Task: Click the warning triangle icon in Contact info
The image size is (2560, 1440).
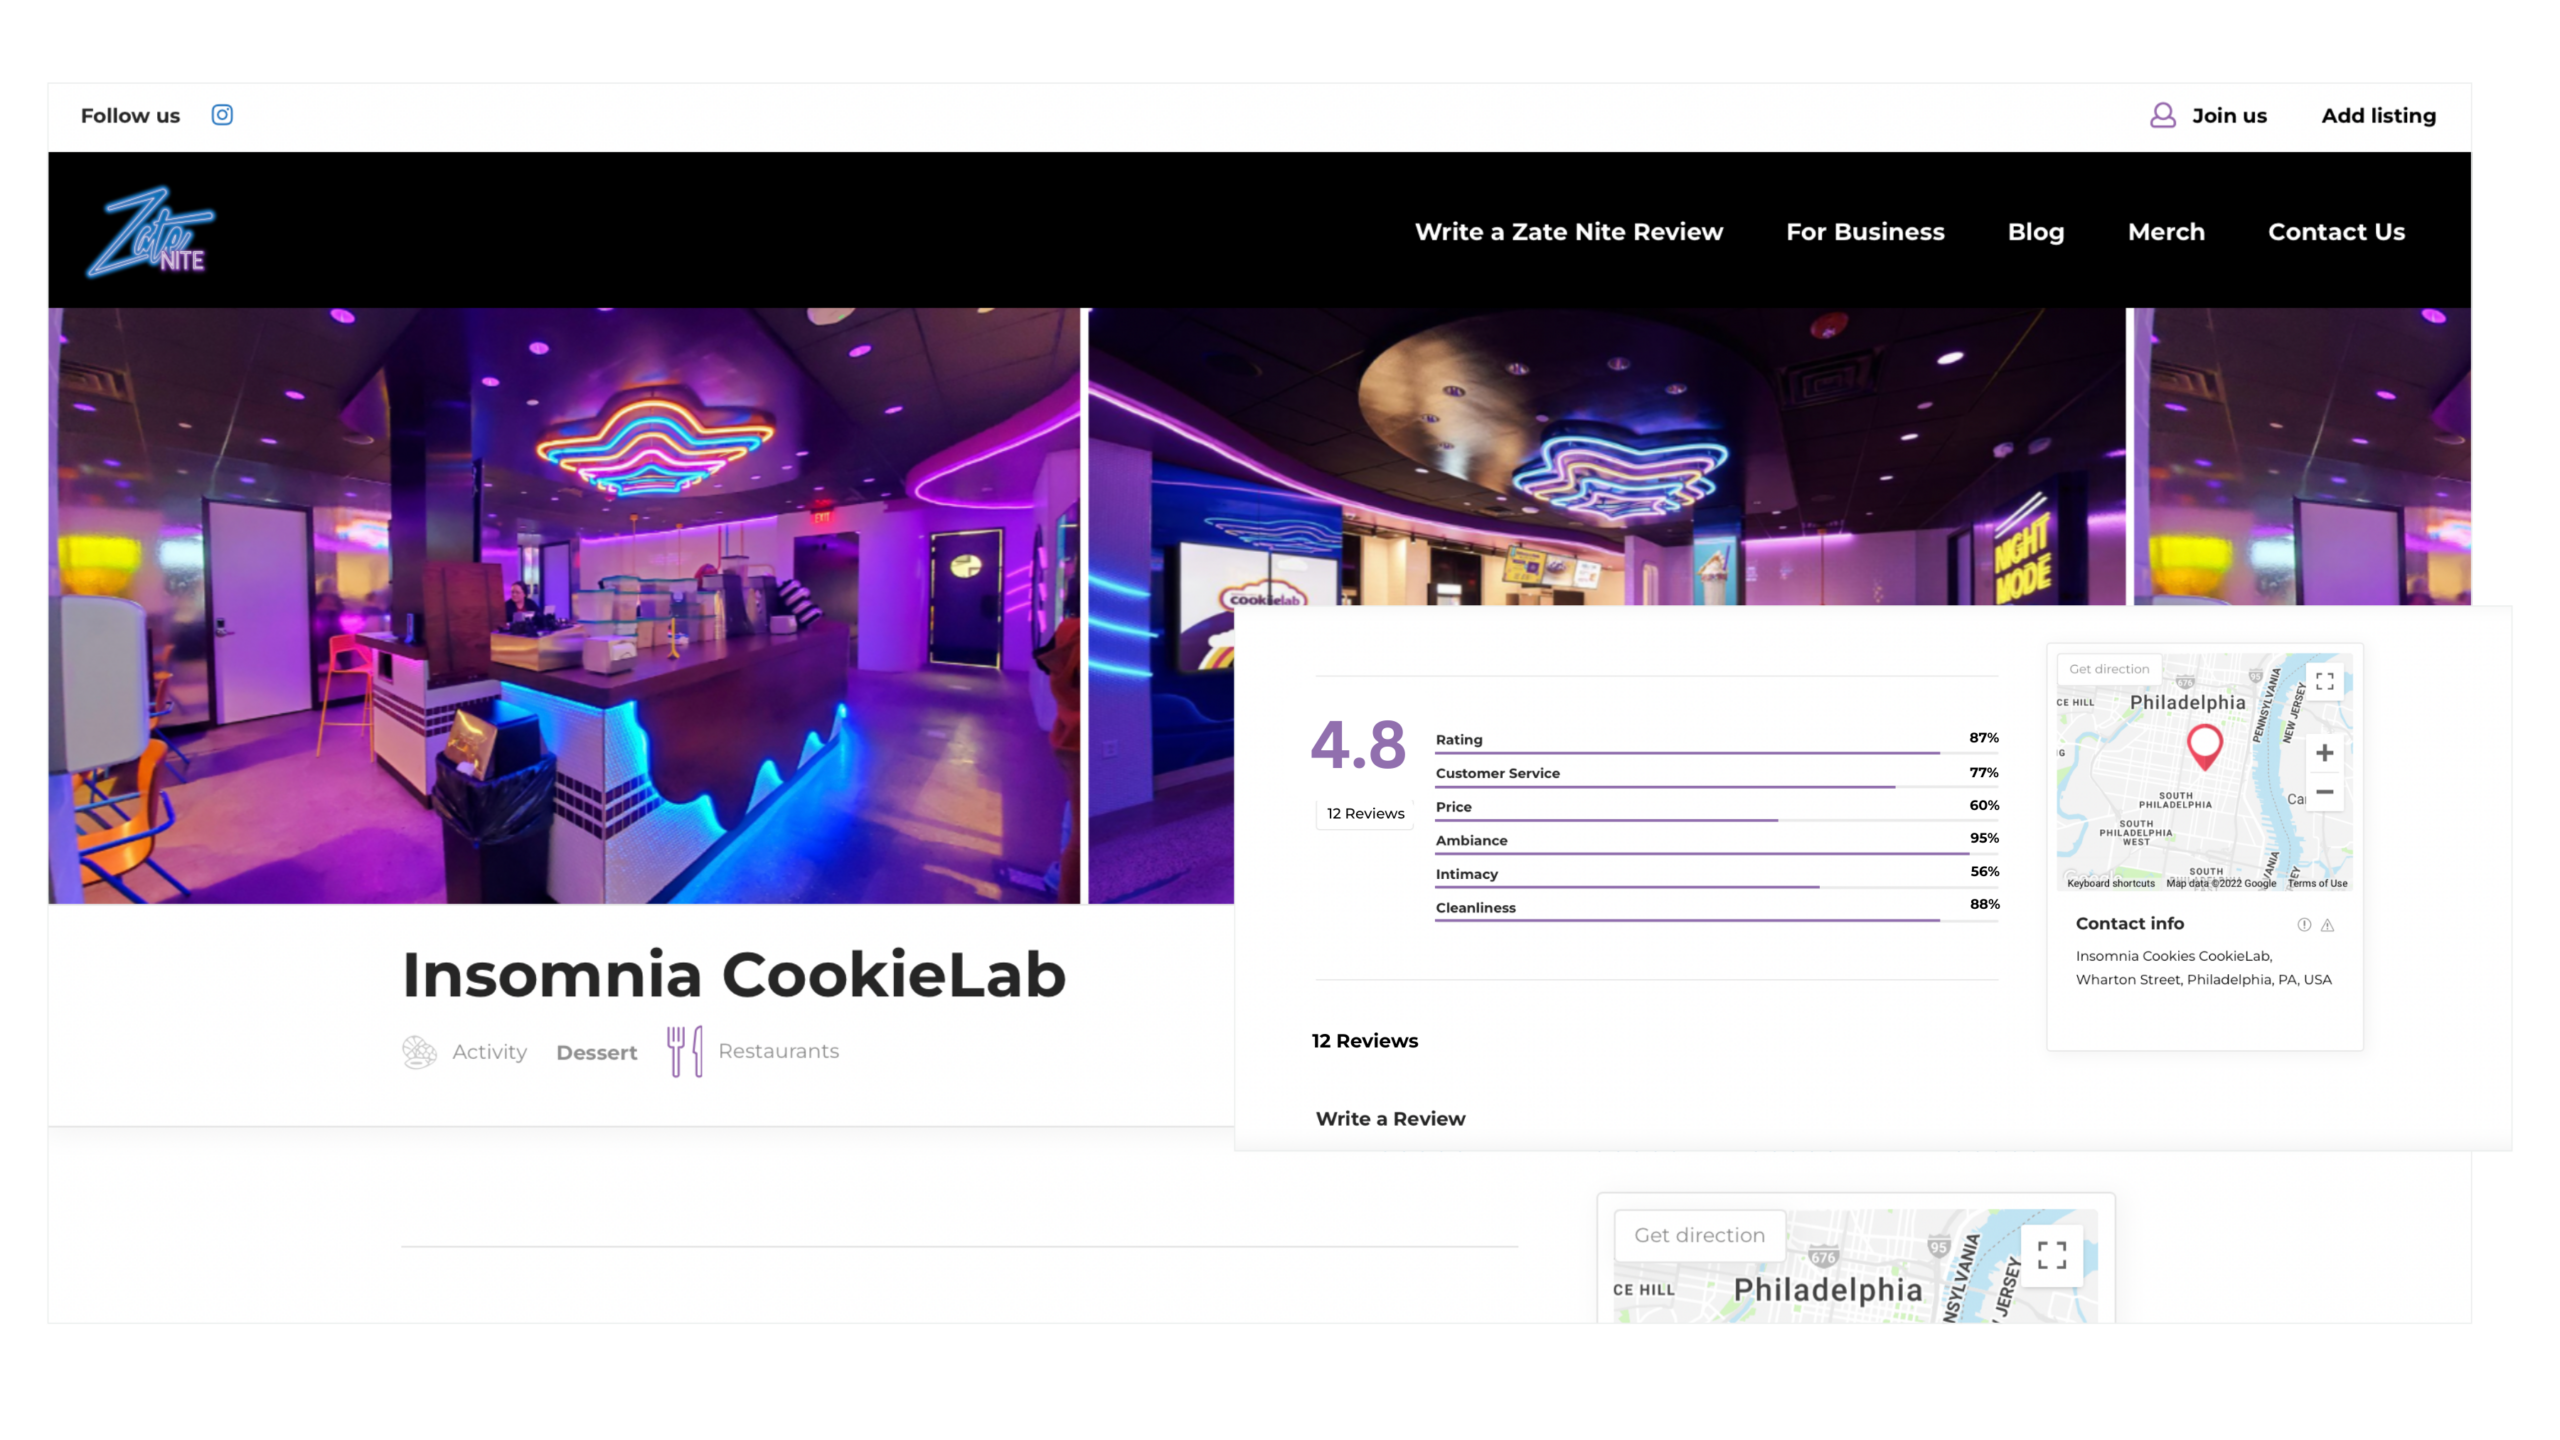Action: (2328, 925)
